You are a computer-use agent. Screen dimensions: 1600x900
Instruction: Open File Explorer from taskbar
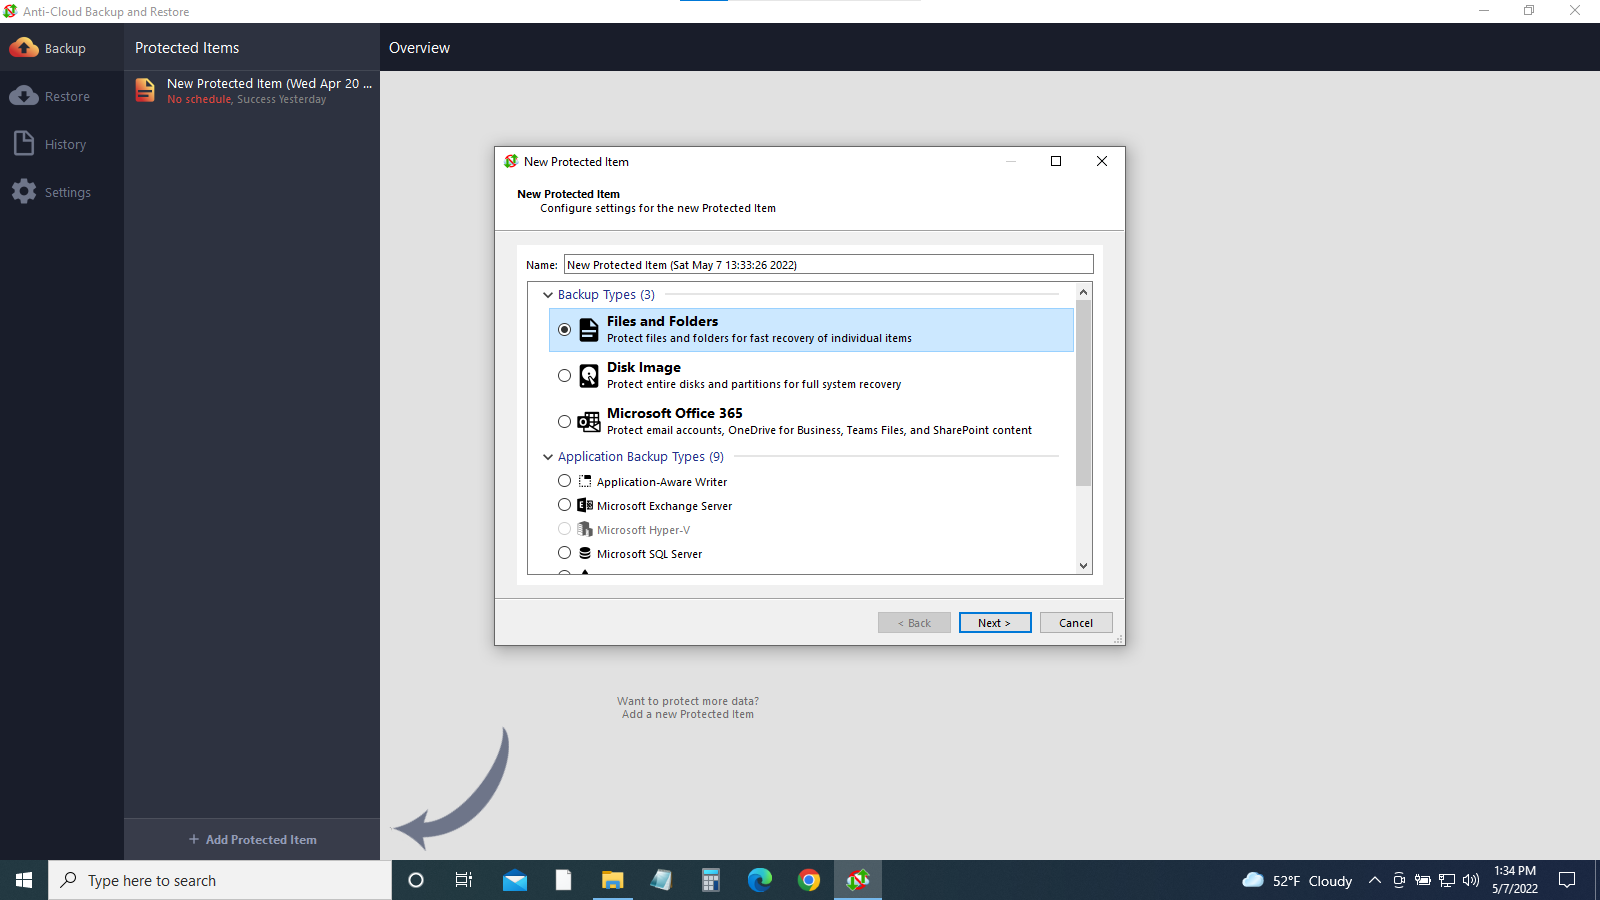pos(613,880)
